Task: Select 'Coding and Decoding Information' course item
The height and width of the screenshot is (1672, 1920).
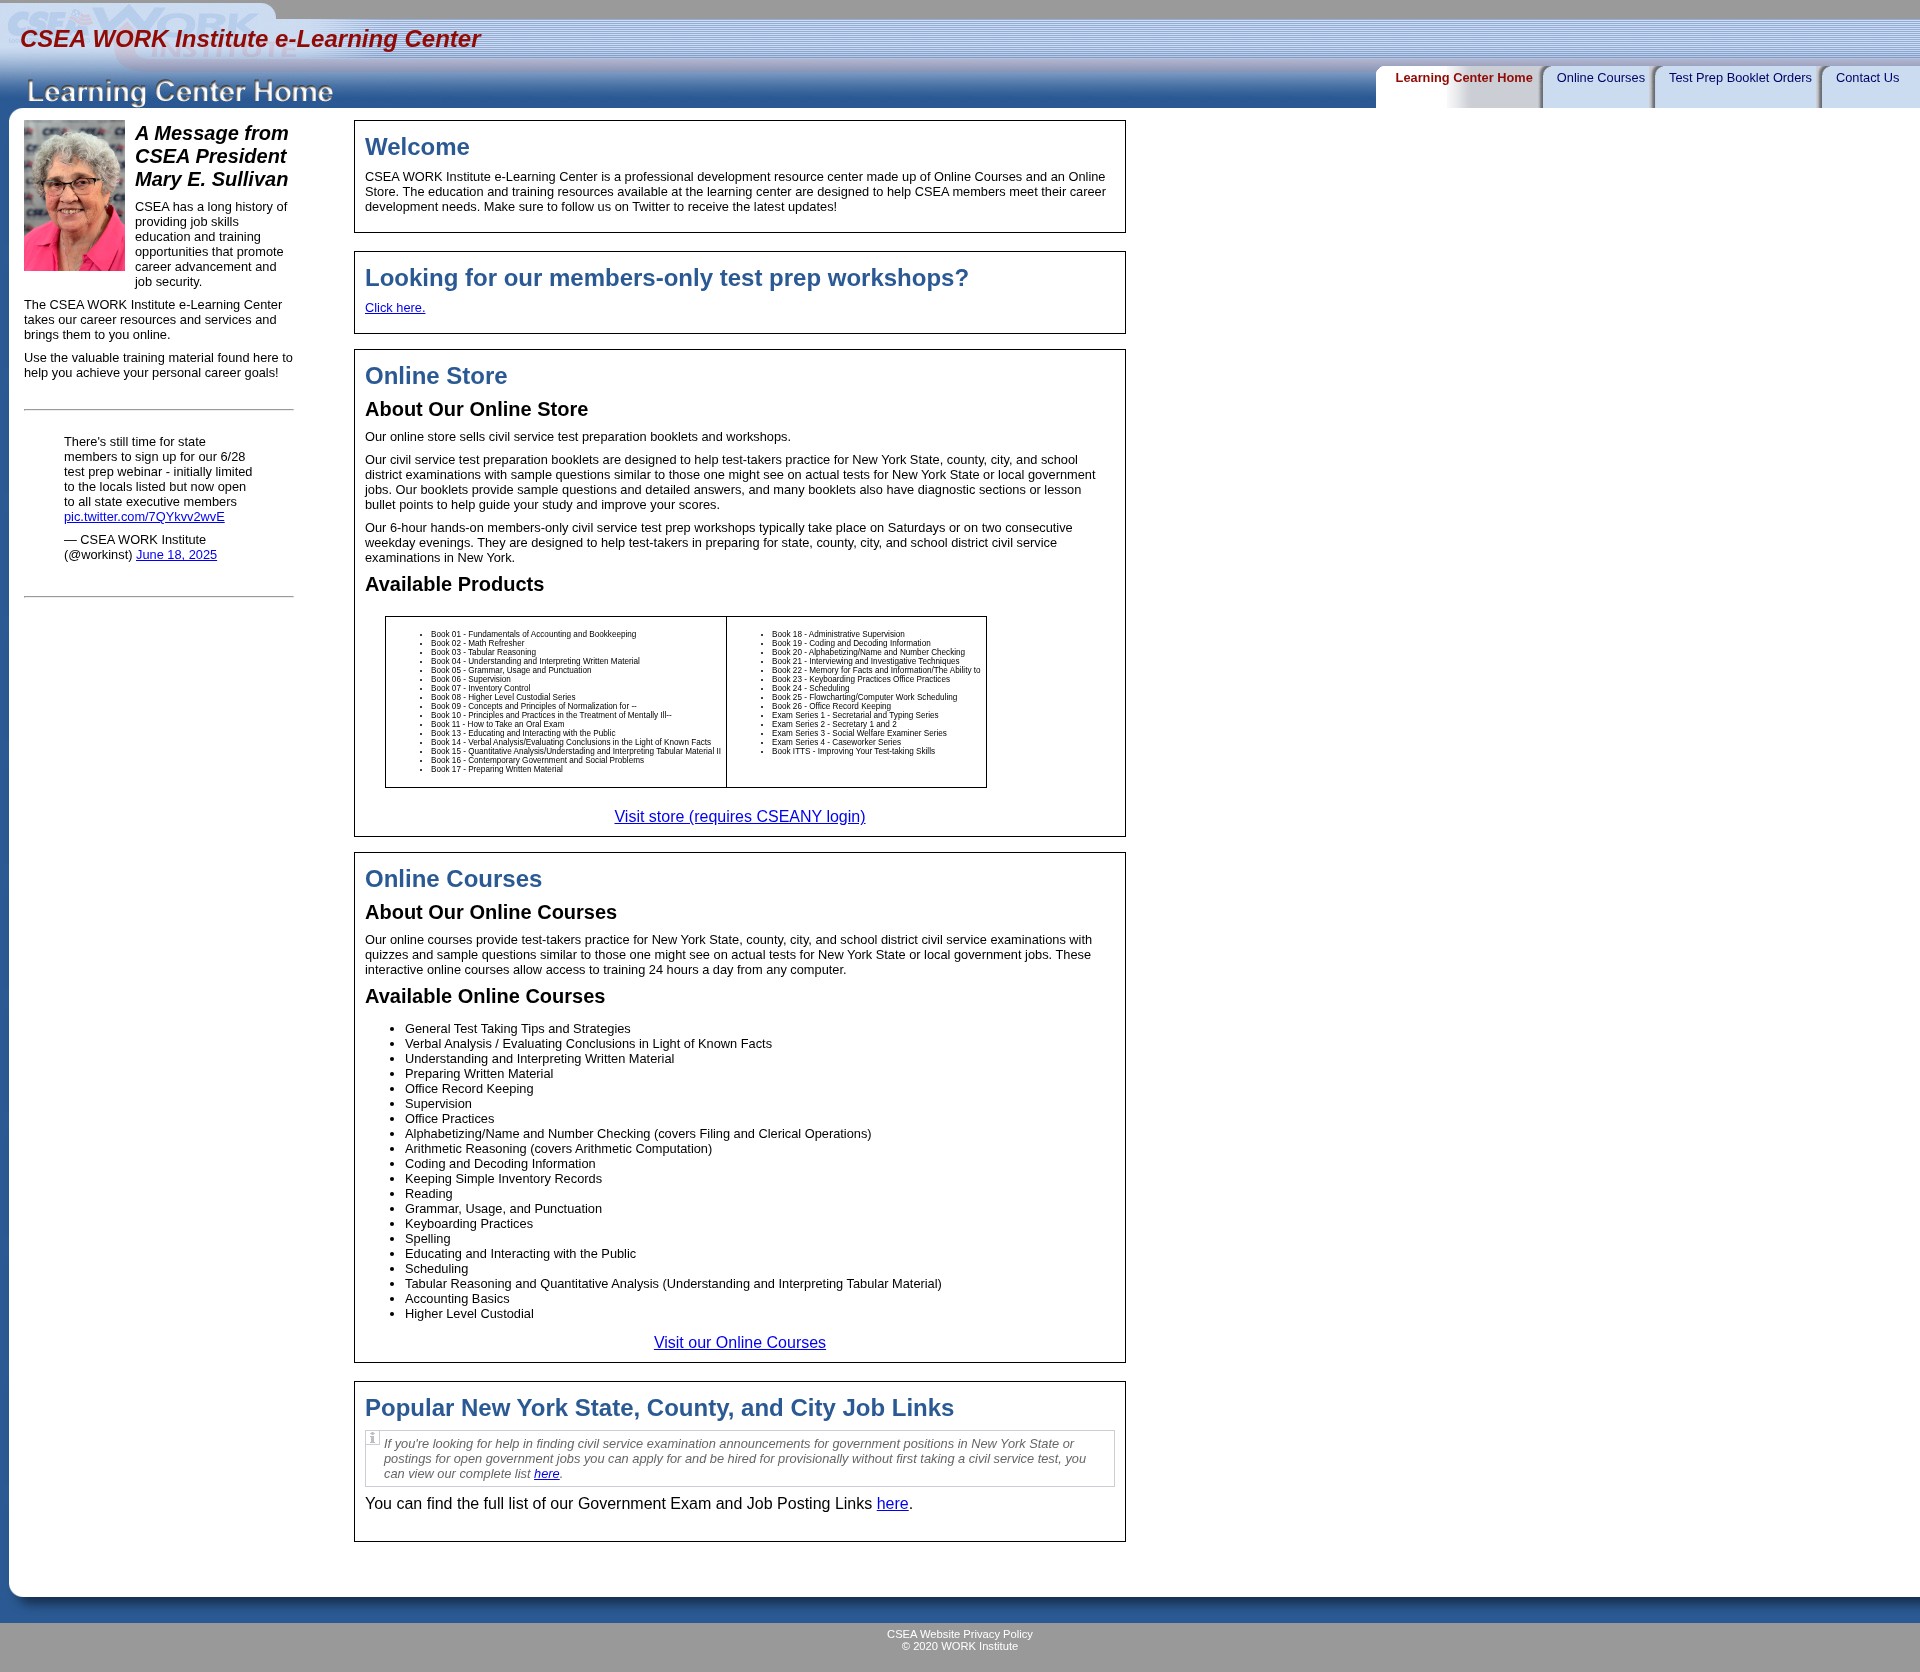Action: (500, 1164)
